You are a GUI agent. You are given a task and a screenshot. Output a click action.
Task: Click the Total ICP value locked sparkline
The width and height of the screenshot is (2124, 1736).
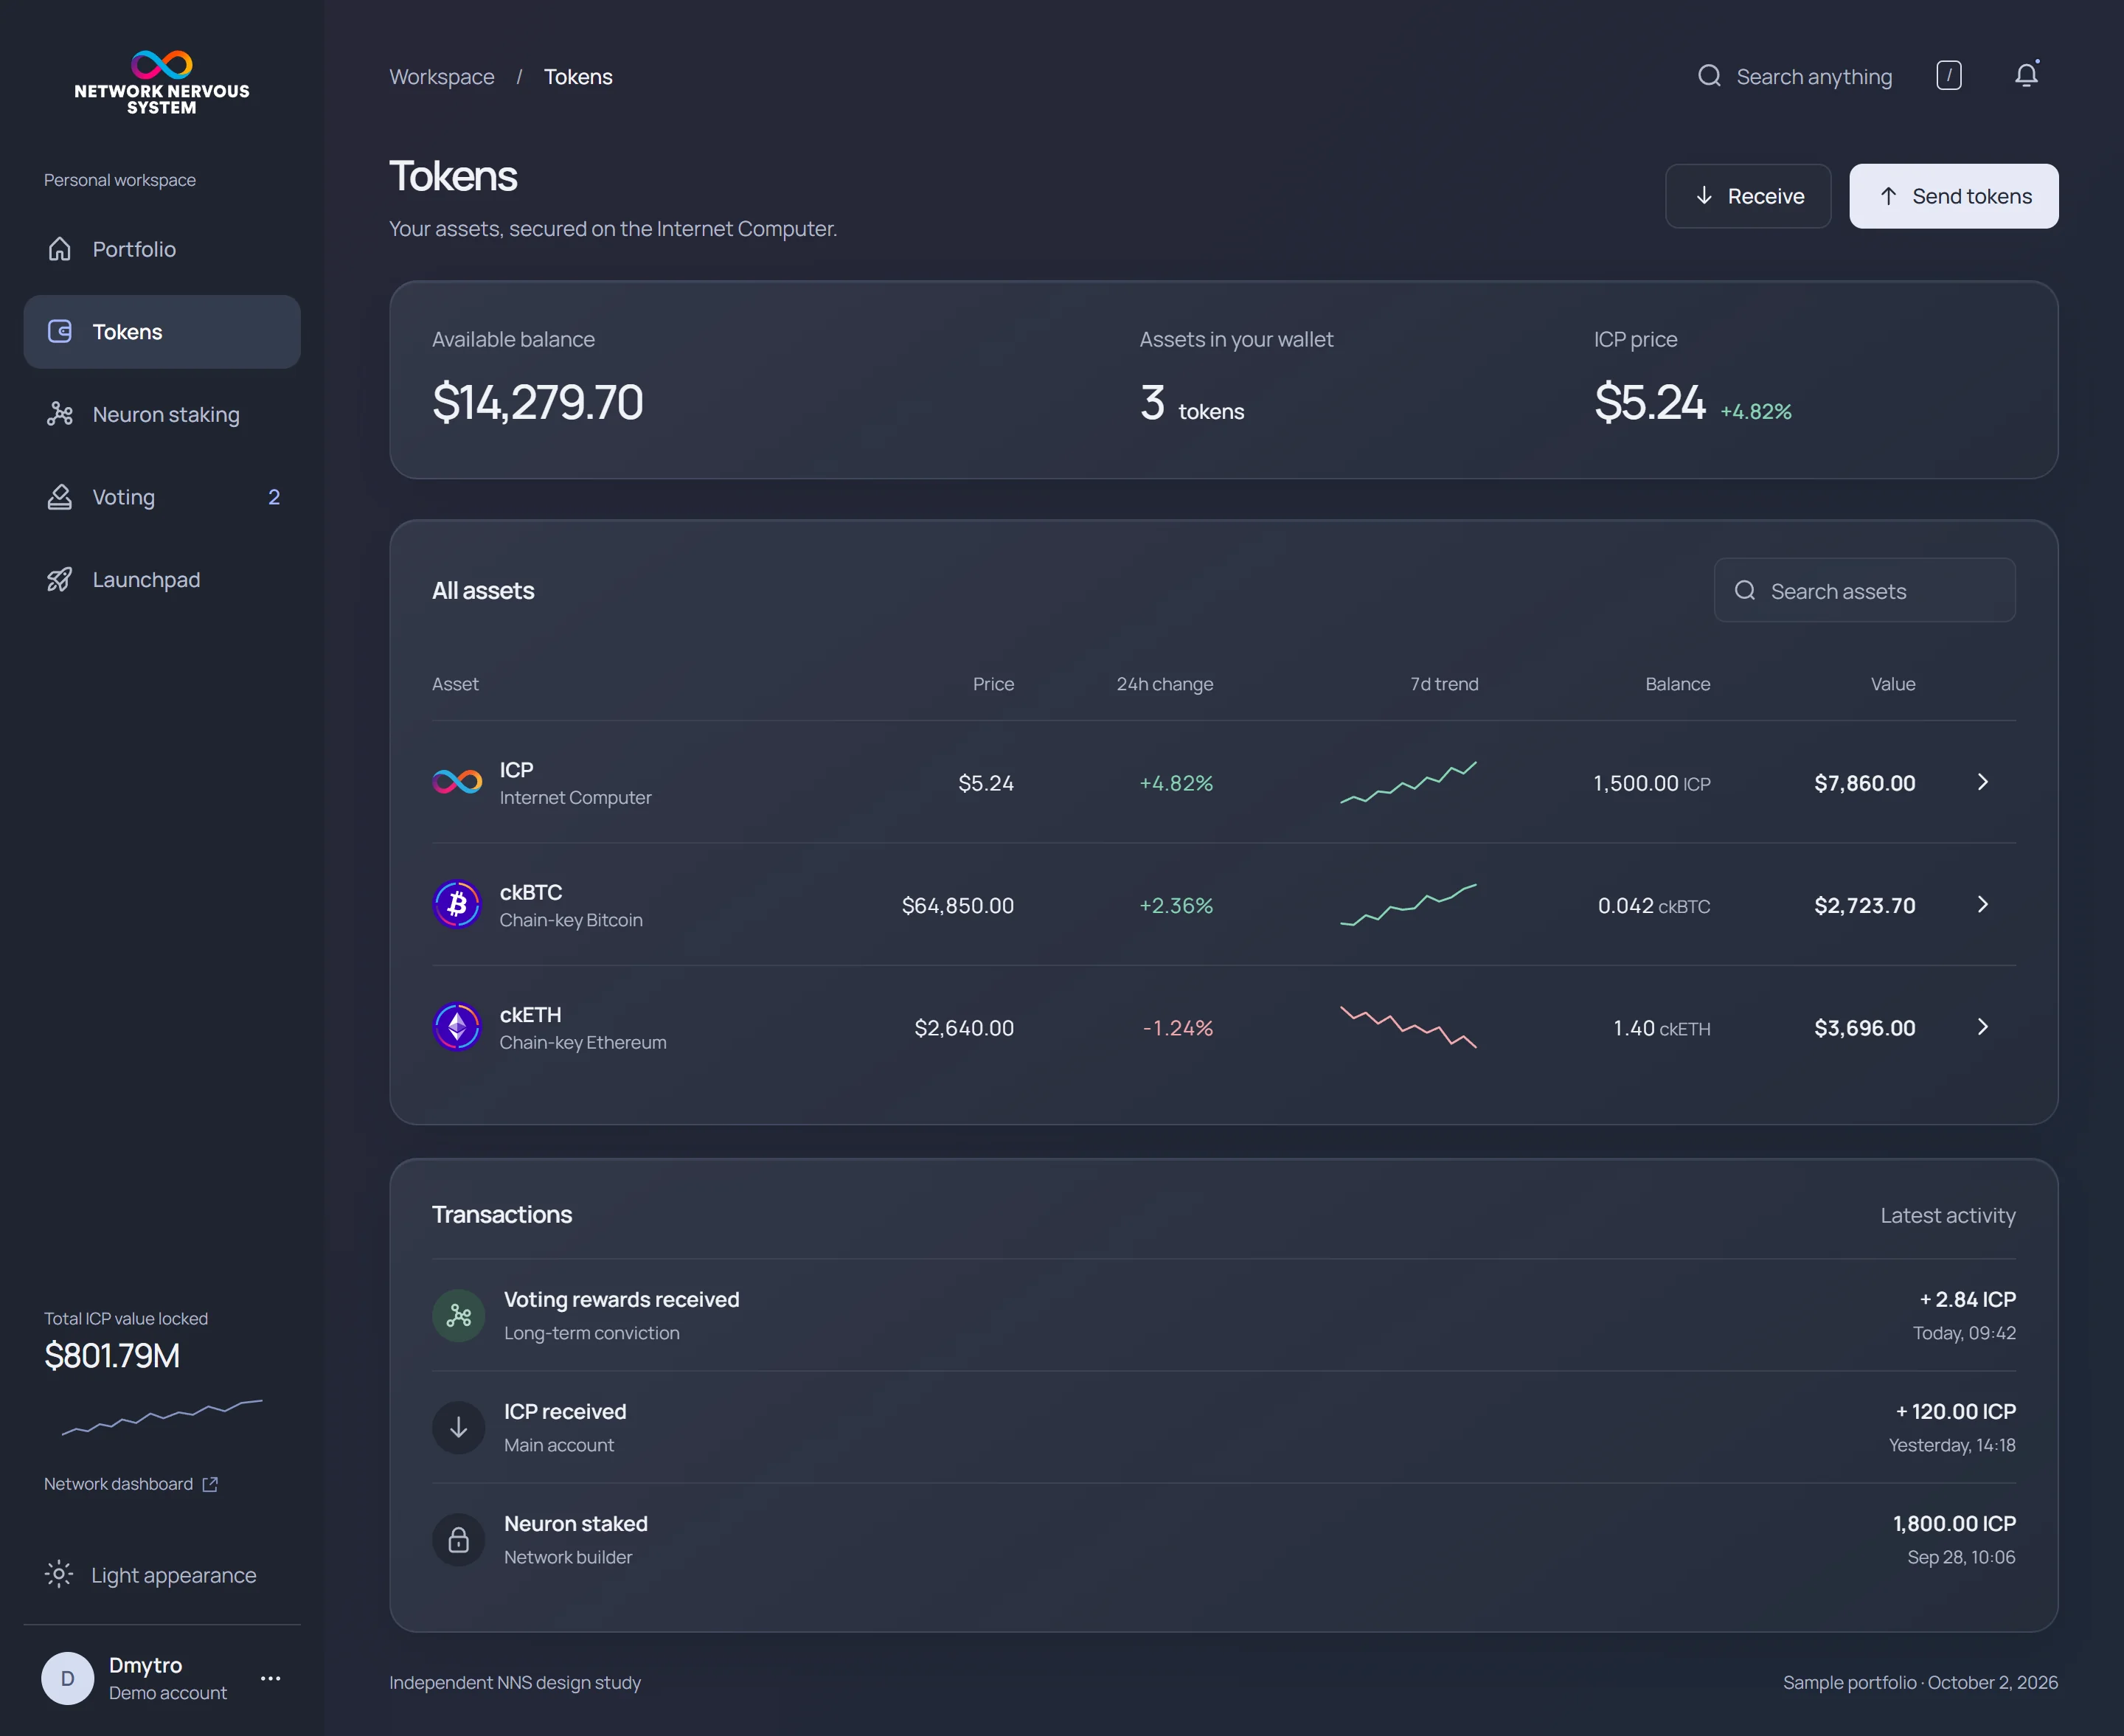162,1417
